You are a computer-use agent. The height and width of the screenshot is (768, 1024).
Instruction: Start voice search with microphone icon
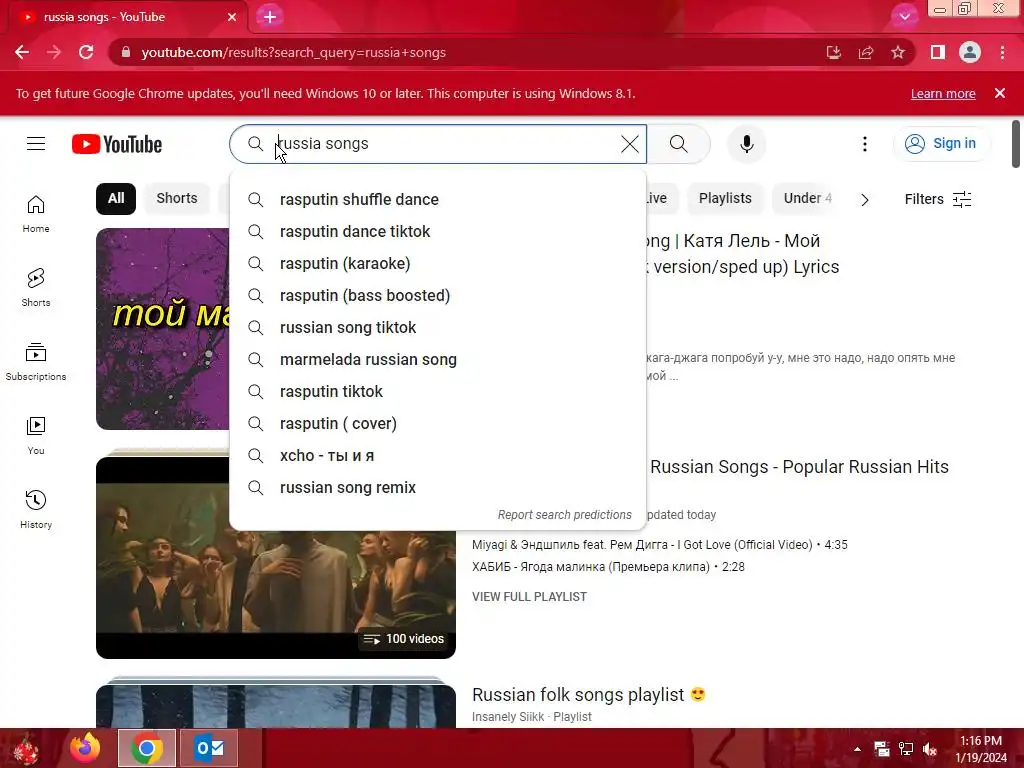(746, 144)
